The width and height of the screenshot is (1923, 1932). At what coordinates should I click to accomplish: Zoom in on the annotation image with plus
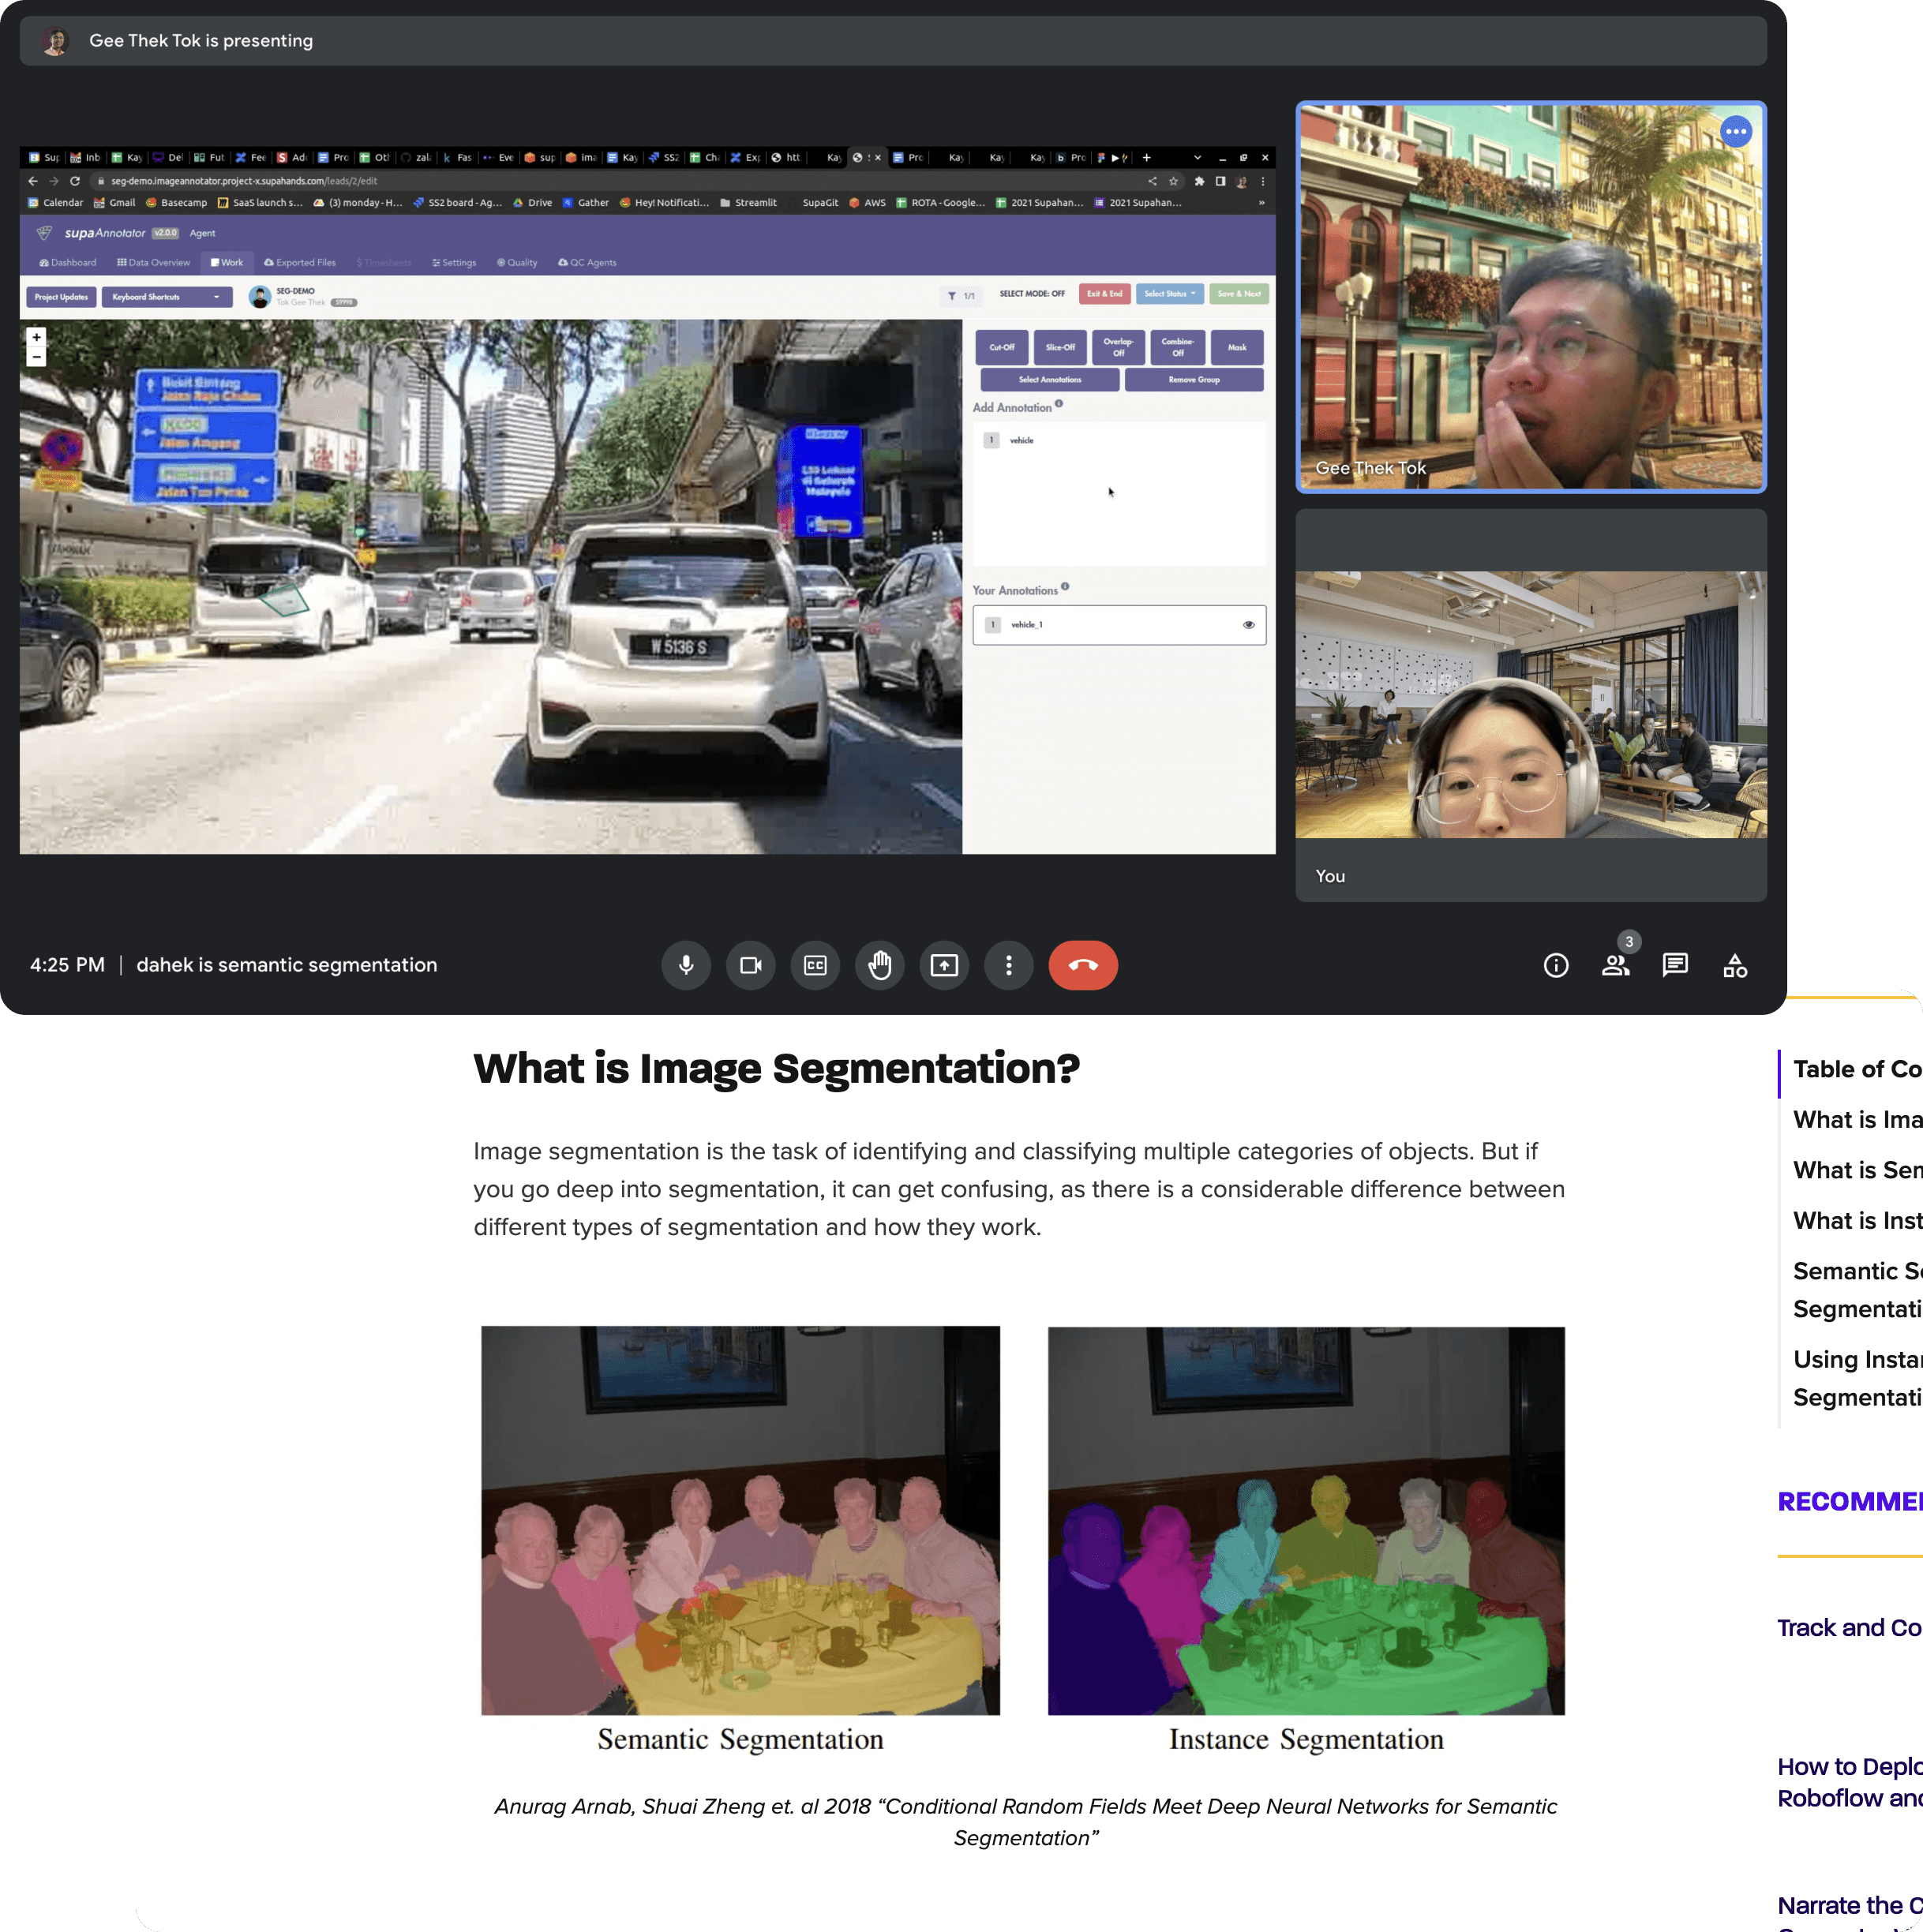(x=36, y=338)
